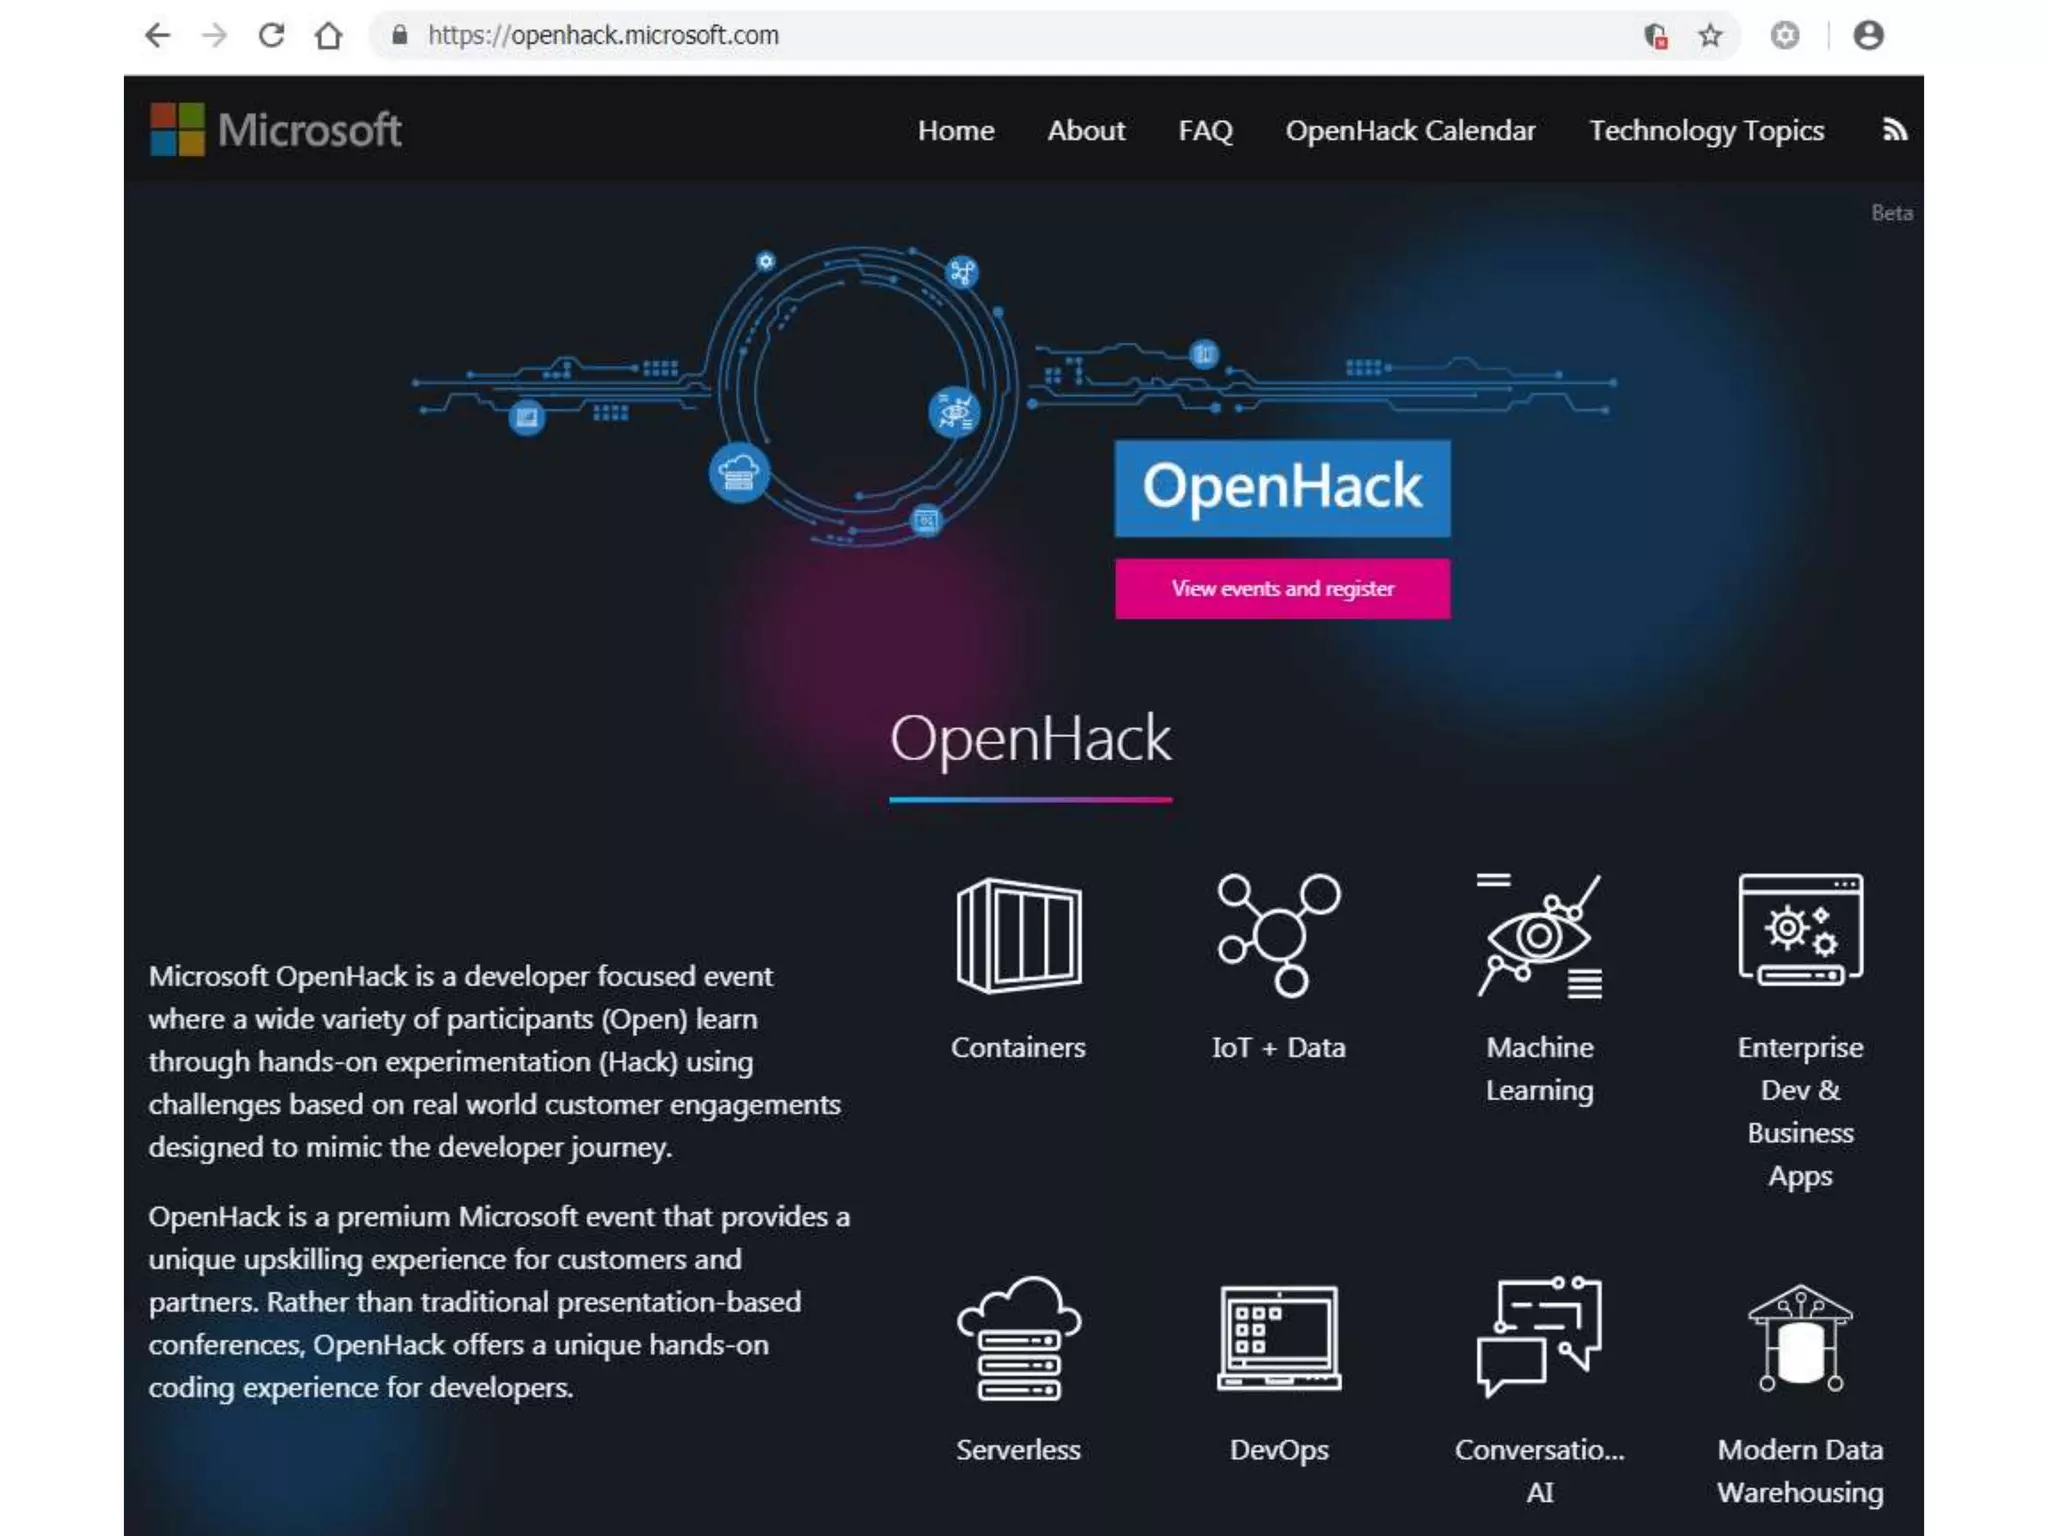Open the Home navigation item

(x=955, y=131)
